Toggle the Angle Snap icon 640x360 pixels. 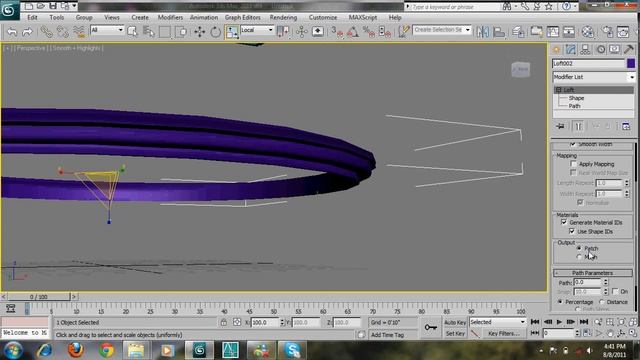[x=353, y=31]
